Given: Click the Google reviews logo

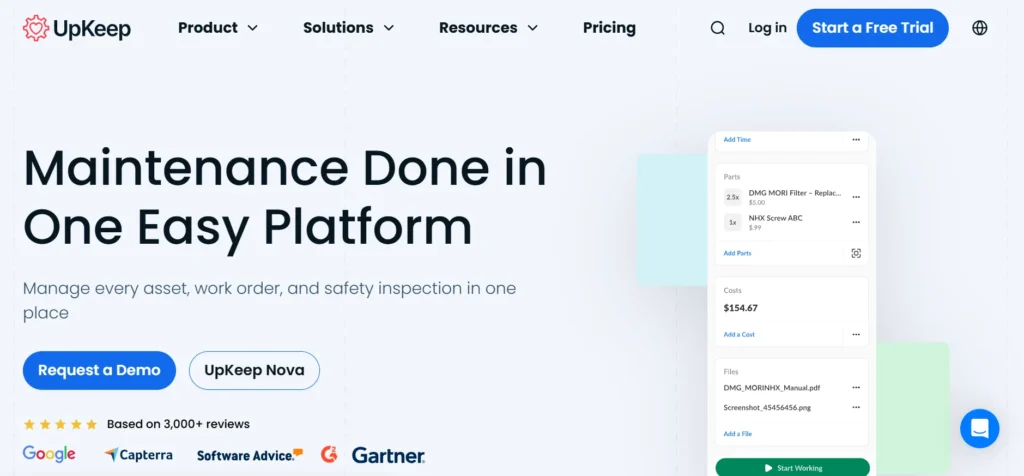Looking at the screenshot, I should tap(49, 454).
